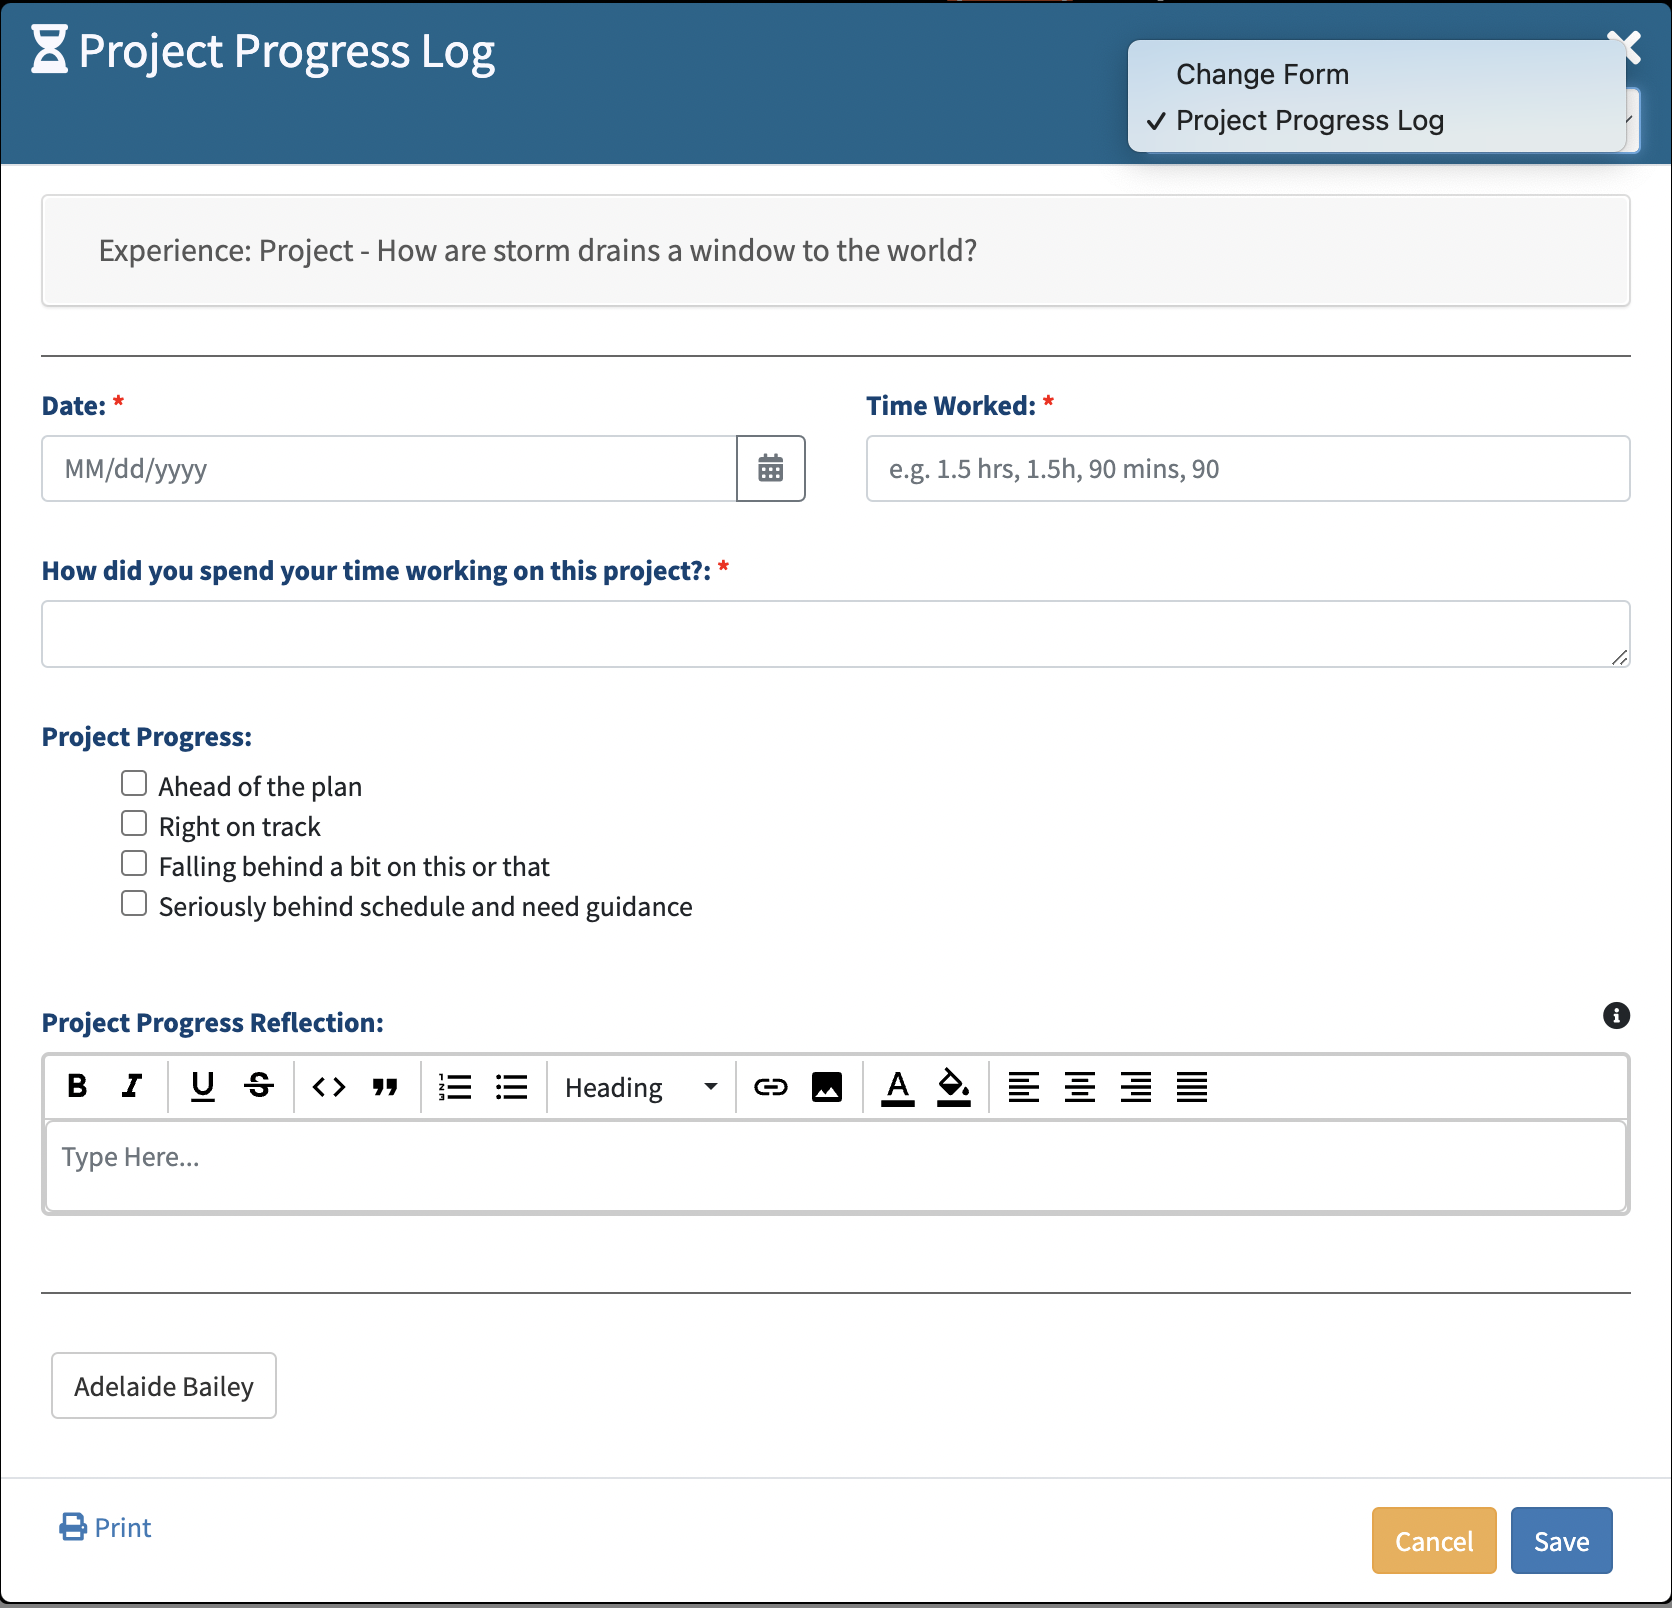This screenshot has height=1608, width=1672.
Task: Apply italic formatting in the editor toolbar
Action: [132, 1086]
